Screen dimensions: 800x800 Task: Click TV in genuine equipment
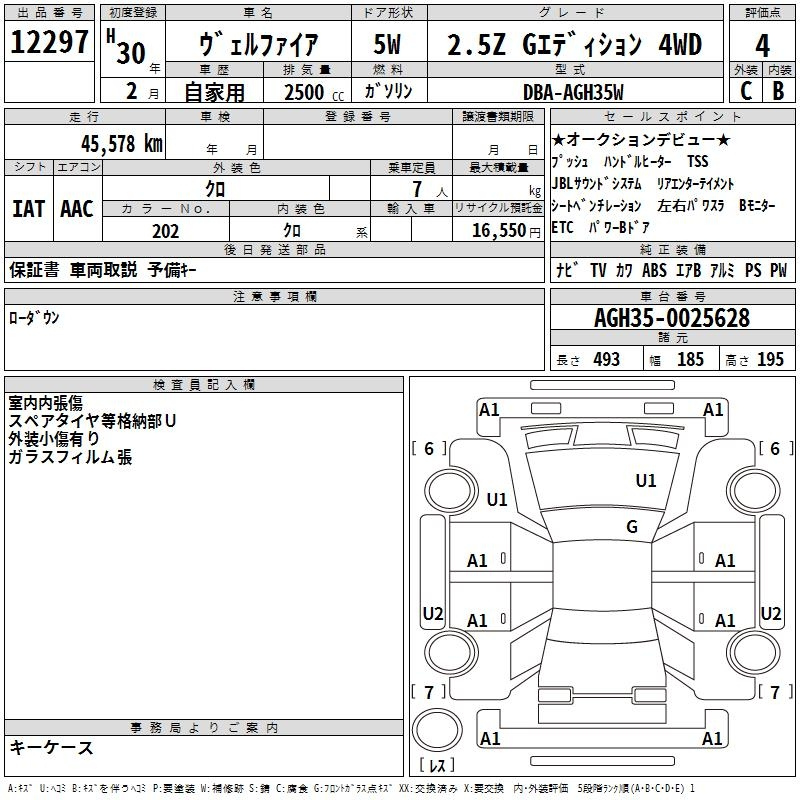[x=598, y=270]
